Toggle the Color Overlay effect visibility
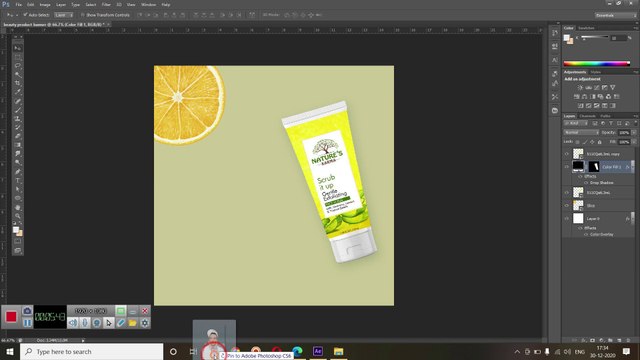Screen dimensions: 640x360 point(586,234)
